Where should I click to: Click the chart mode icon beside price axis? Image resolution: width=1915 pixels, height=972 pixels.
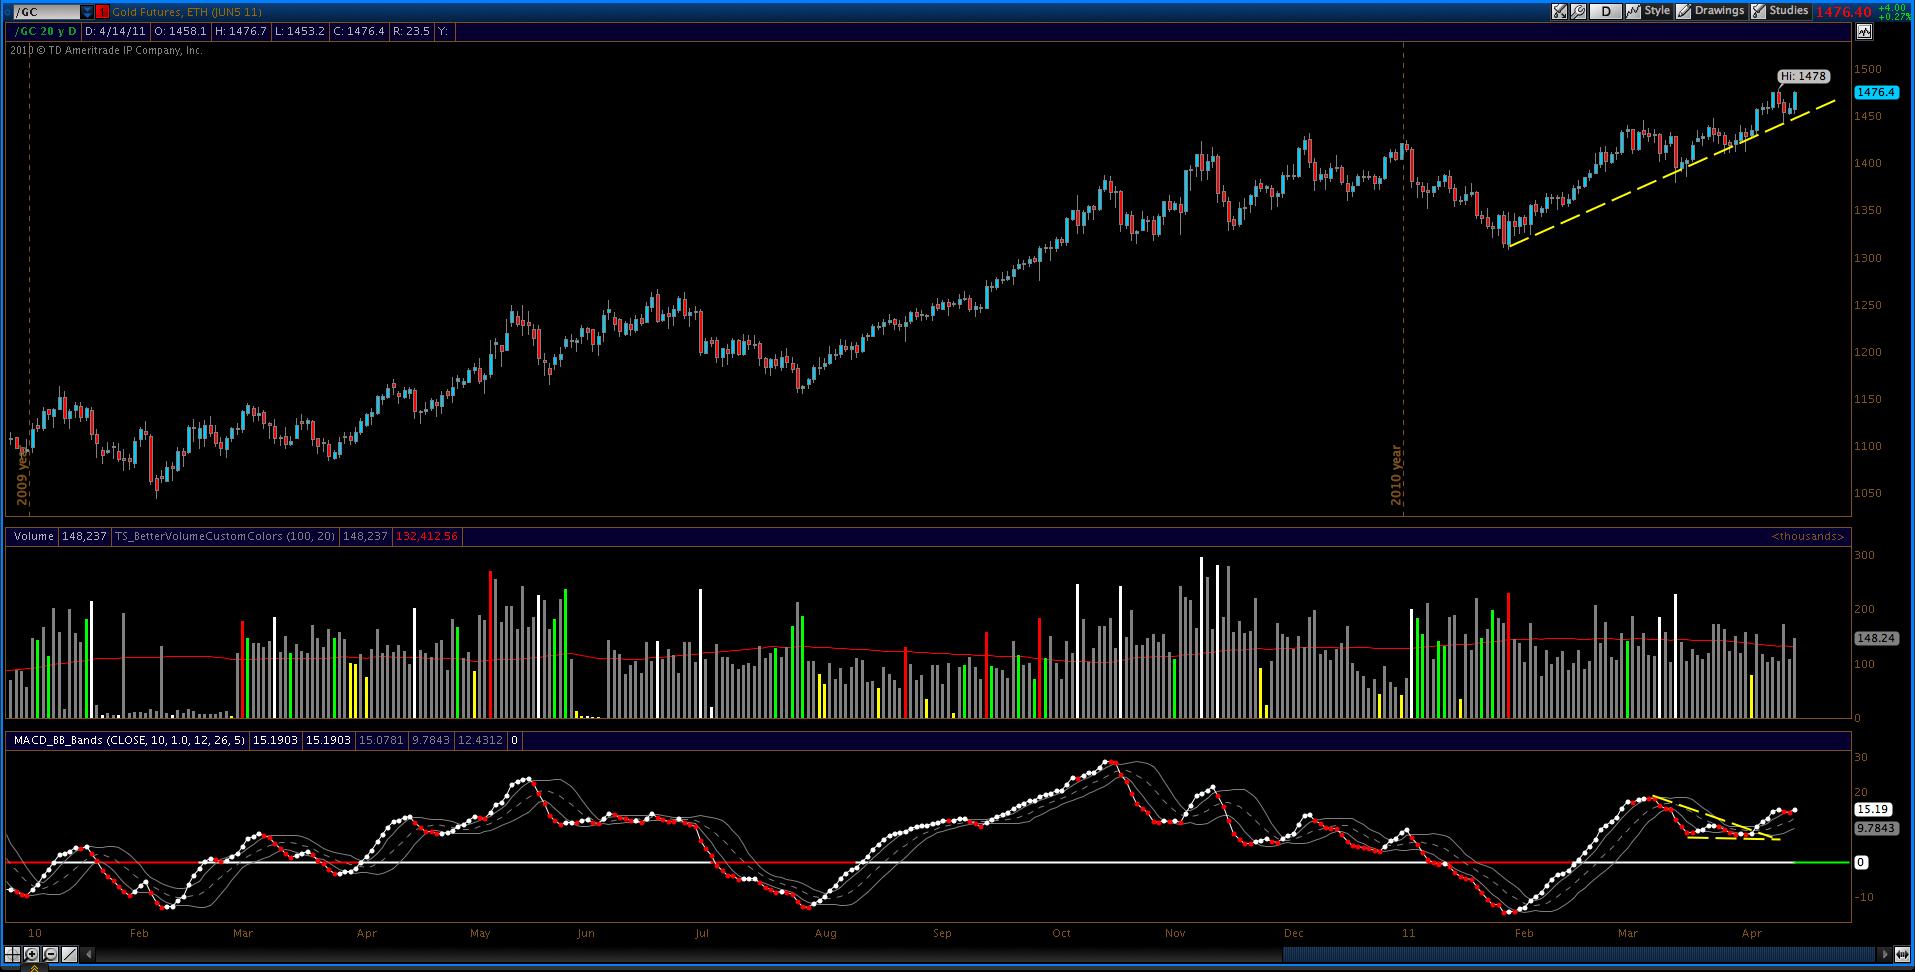tap(1864, 31)
